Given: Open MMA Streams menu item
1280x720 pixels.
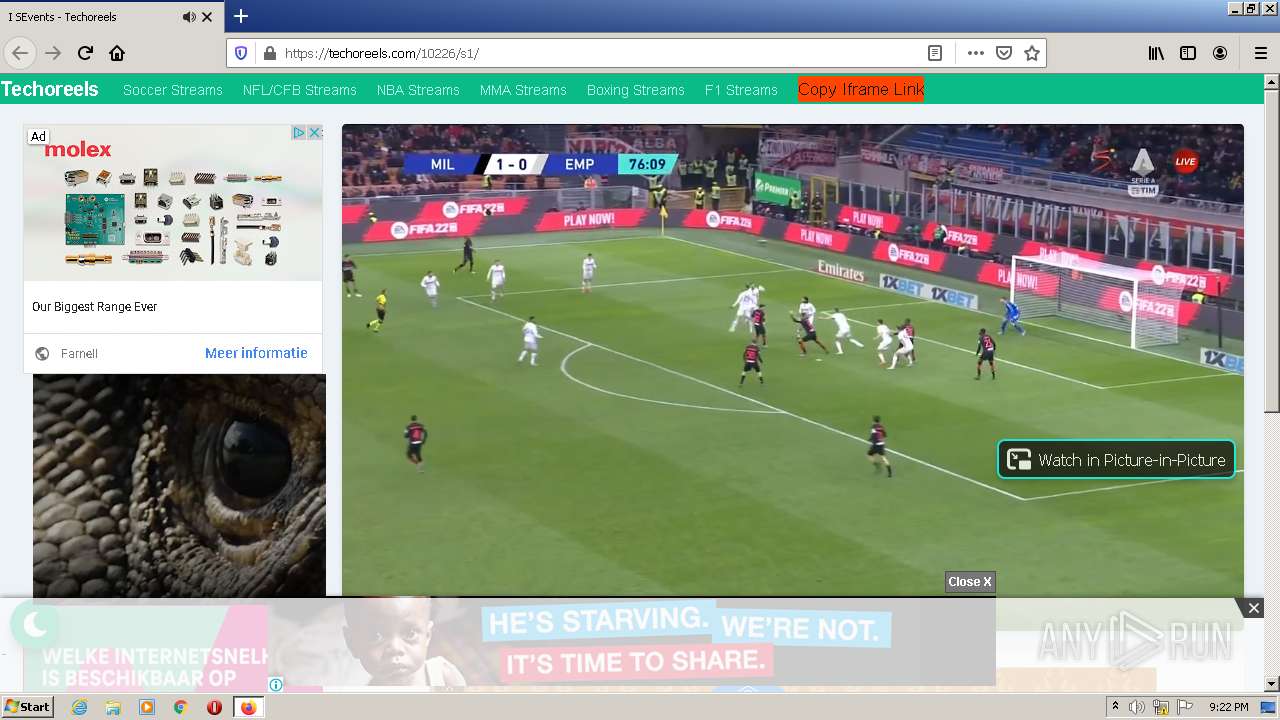Looking at the screenshot, I should (523, 90).
